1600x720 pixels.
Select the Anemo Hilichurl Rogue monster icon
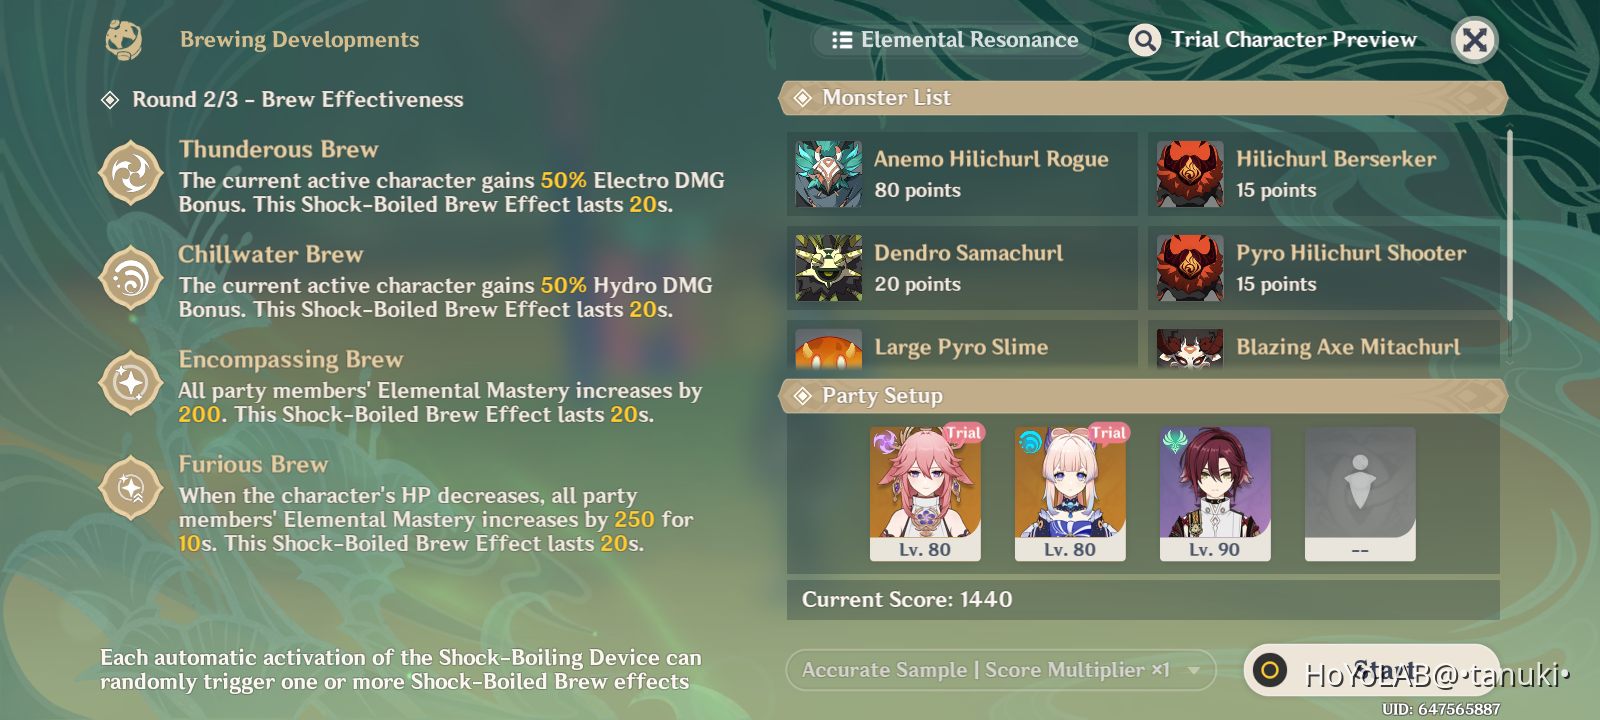[x=828, y=173]
